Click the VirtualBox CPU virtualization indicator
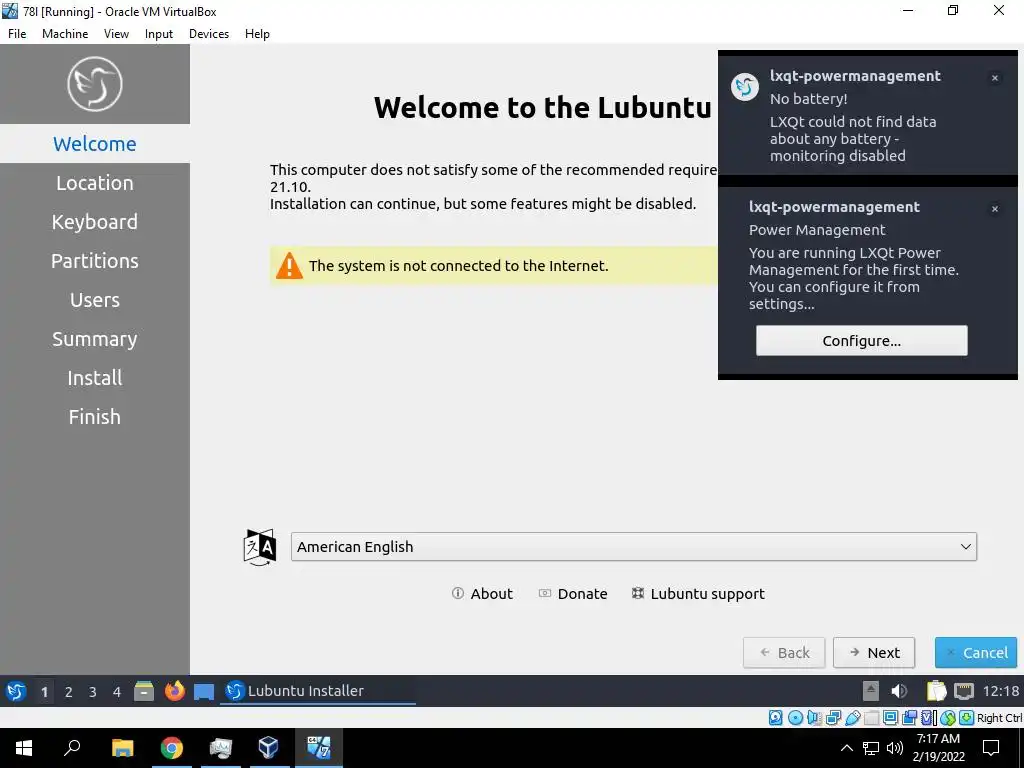The height and width of the screenshot is (768, 1024). coord(929,718)
